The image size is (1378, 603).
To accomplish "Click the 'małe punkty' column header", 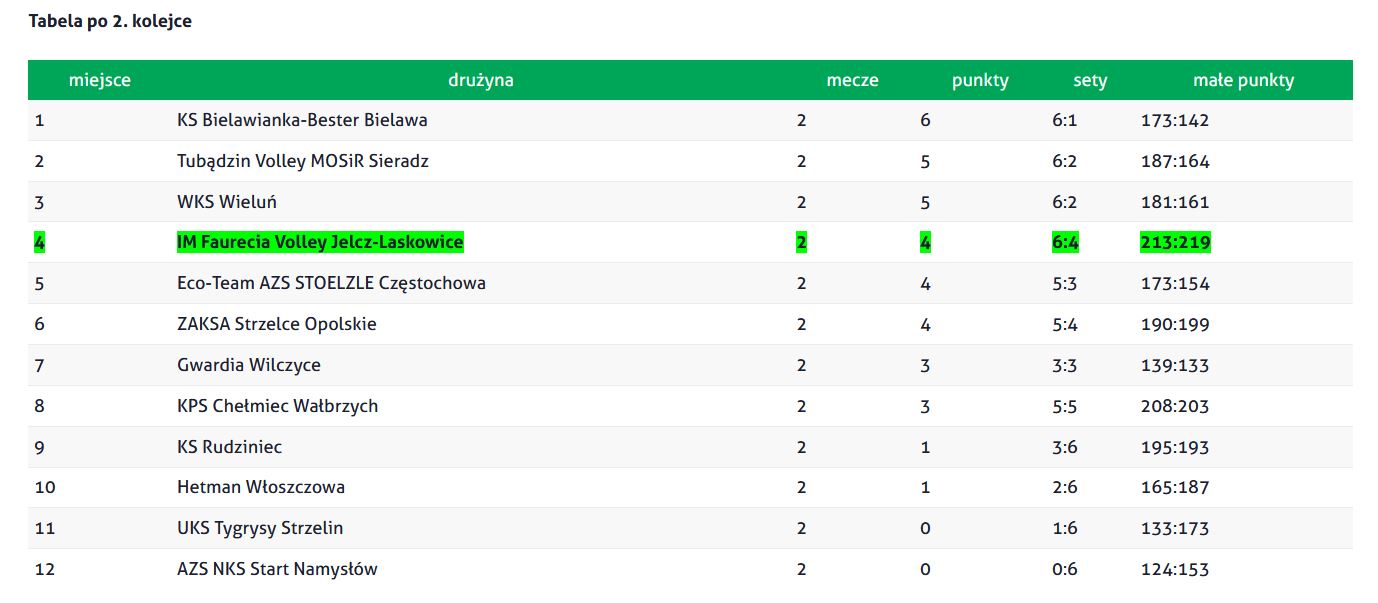I will point(1243,80).
